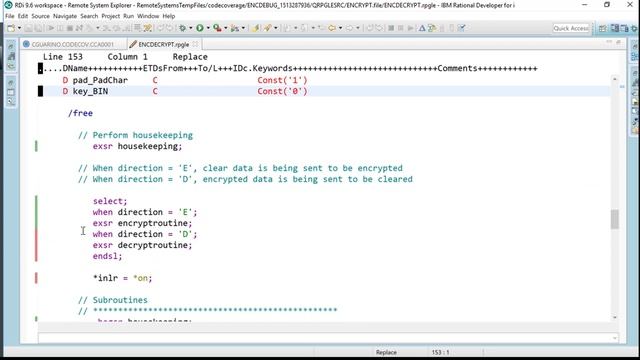Click the Code Coverage launch icon
Viewport: 640px width, 360px height.
[217, 28]
